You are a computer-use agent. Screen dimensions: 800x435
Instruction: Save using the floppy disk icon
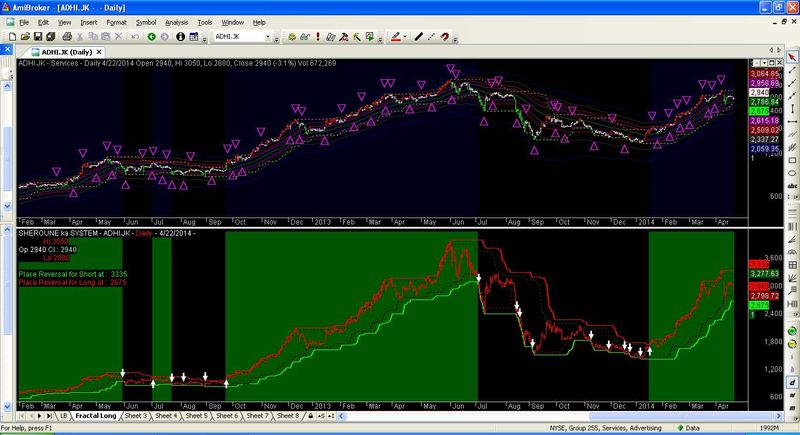coord(38,37)
